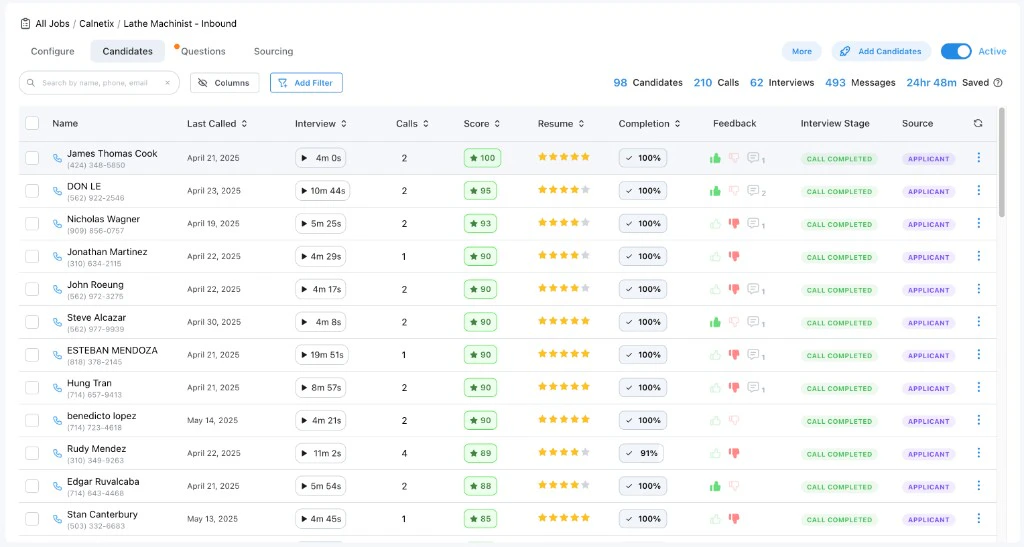
Task: Refresh the candidates table
Action: [x=978, y=123]
